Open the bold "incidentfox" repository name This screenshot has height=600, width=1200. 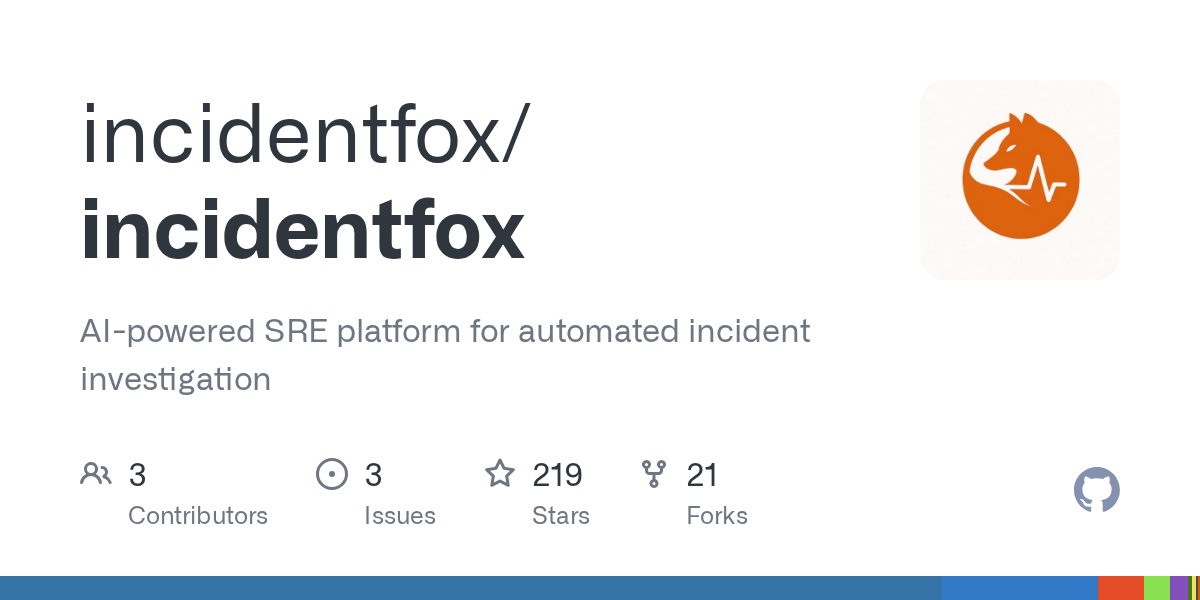(x=302, y=230)
